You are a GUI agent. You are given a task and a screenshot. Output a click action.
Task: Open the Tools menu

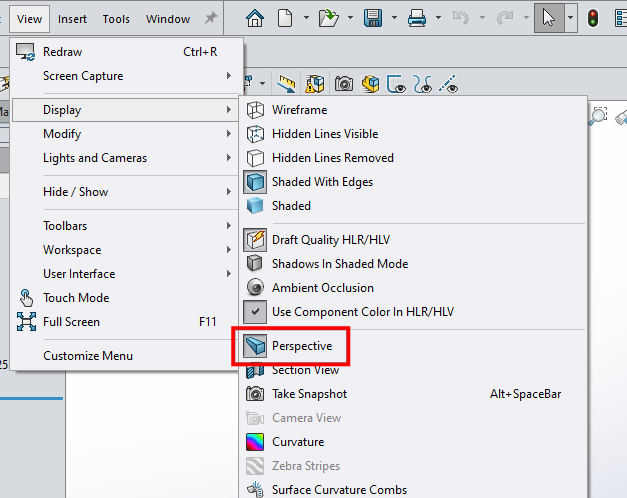point(116,19)
